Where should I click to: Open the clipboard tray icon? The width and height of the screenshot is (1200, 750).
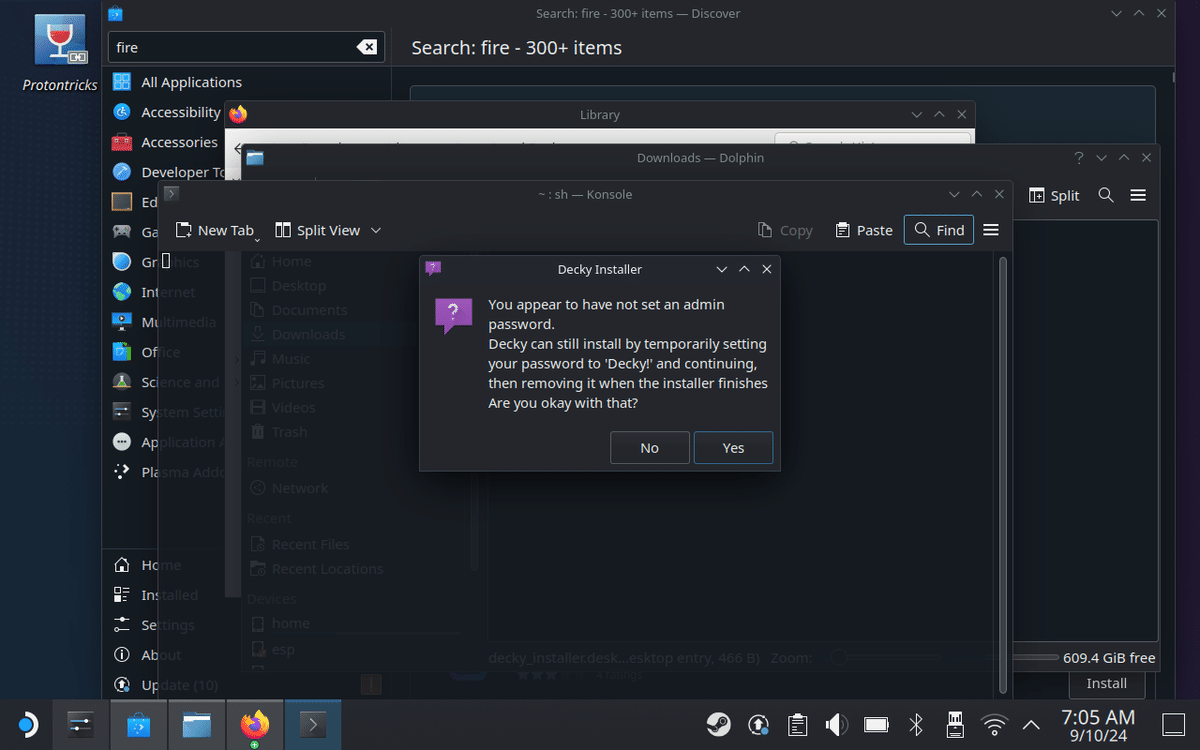pos(797,725)
